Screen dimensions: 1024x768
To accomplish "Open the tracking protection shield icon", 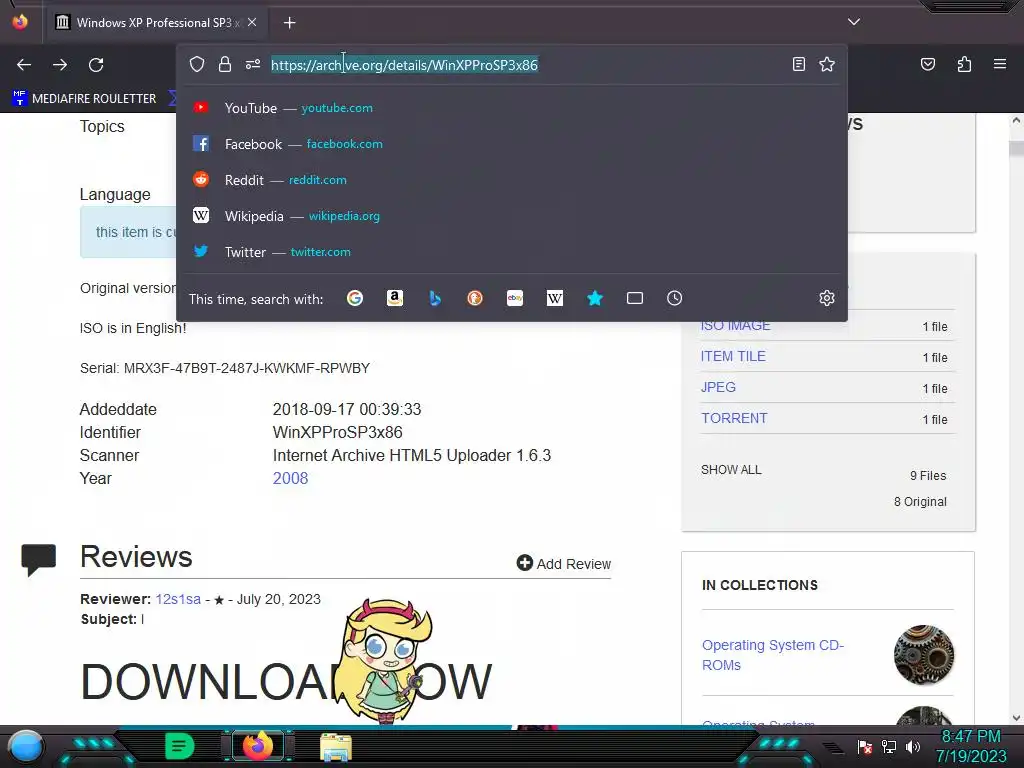I will 197,64.
